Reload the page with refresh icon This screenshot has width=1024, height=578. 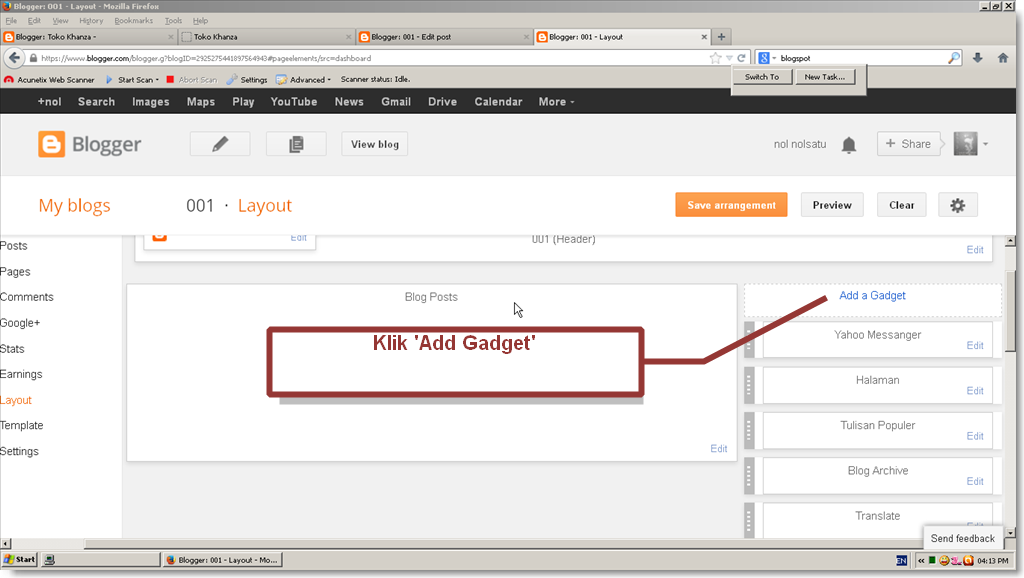pyautogui.click(x=741, y=58)
